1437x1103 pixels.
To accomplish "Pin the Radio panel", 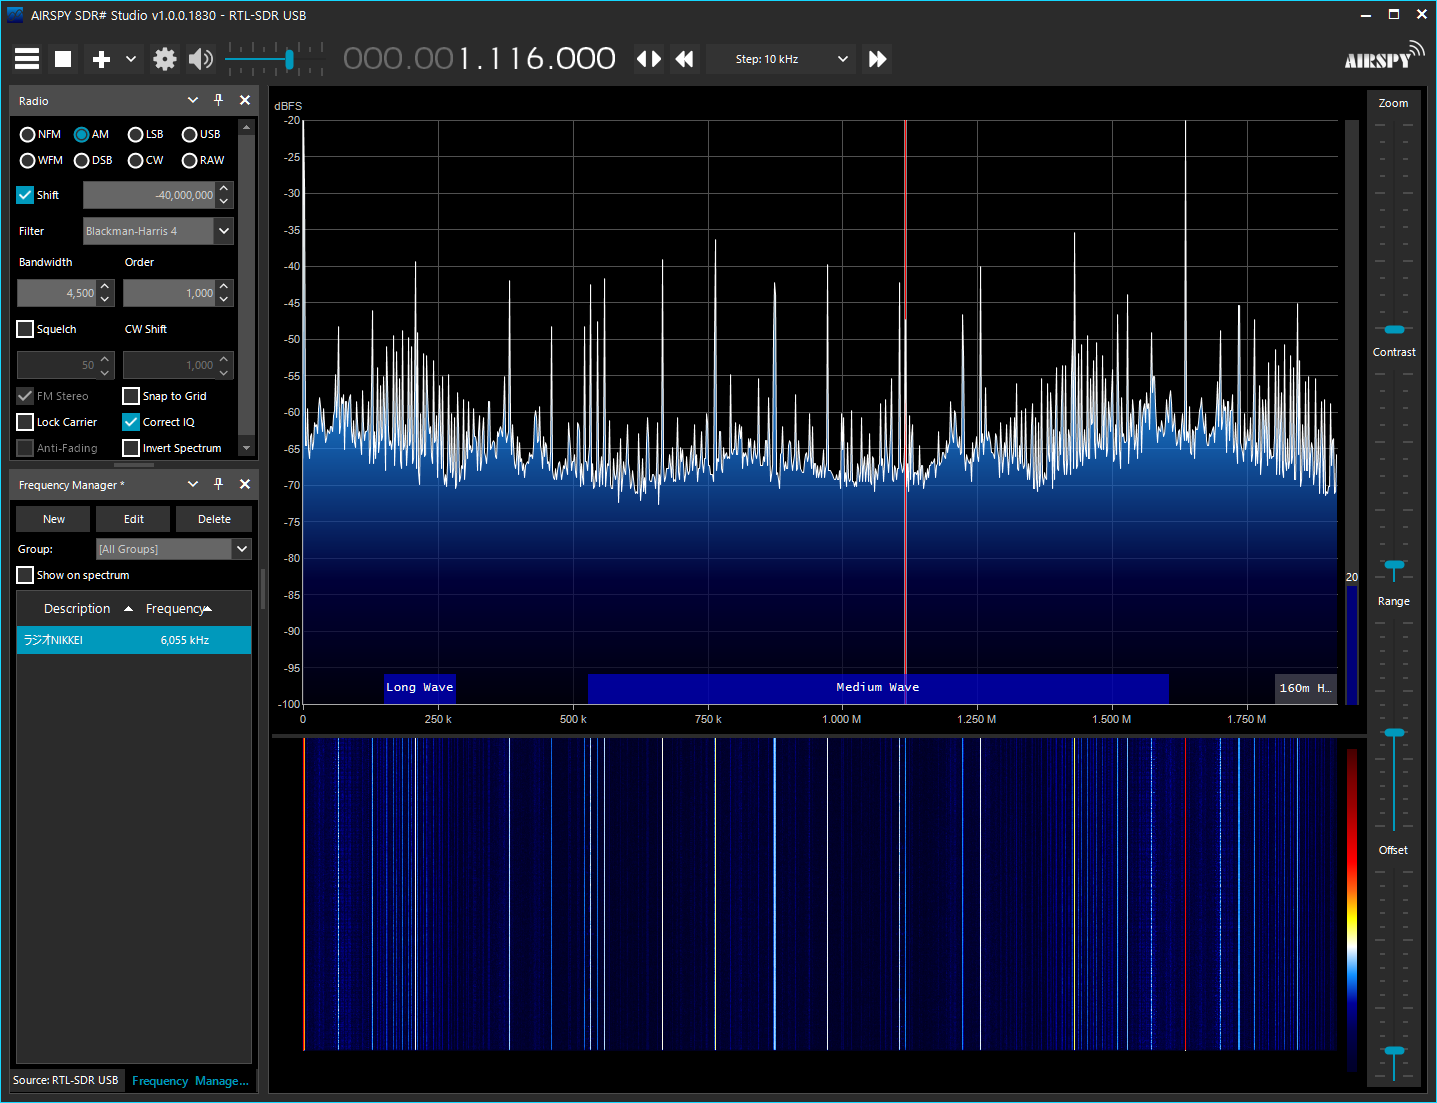I will coord(219,100).
